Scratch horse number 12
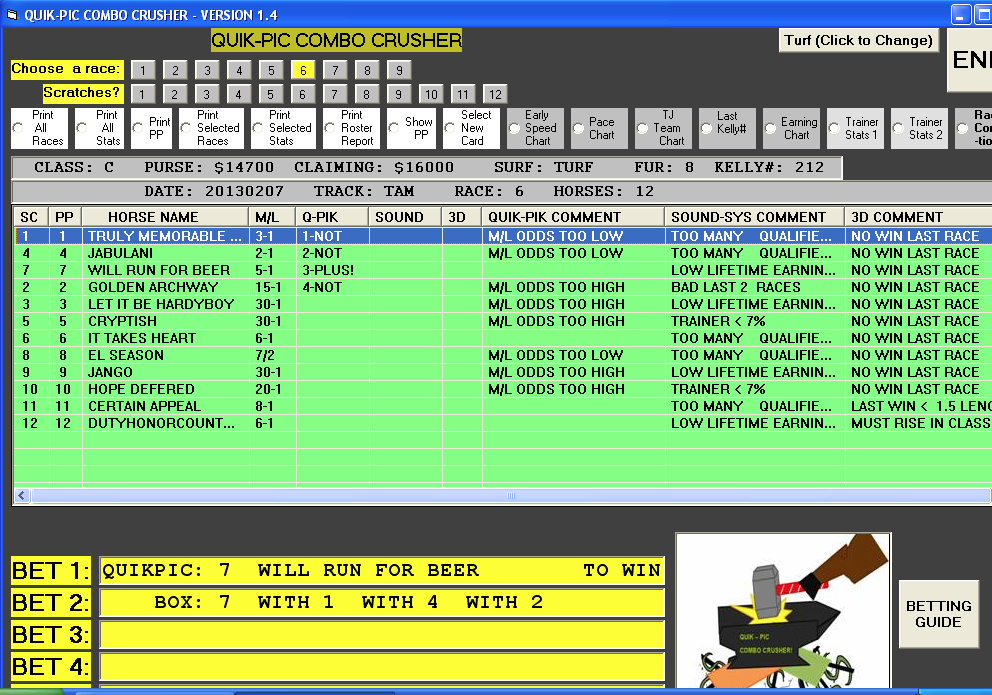 click(494, 94)
